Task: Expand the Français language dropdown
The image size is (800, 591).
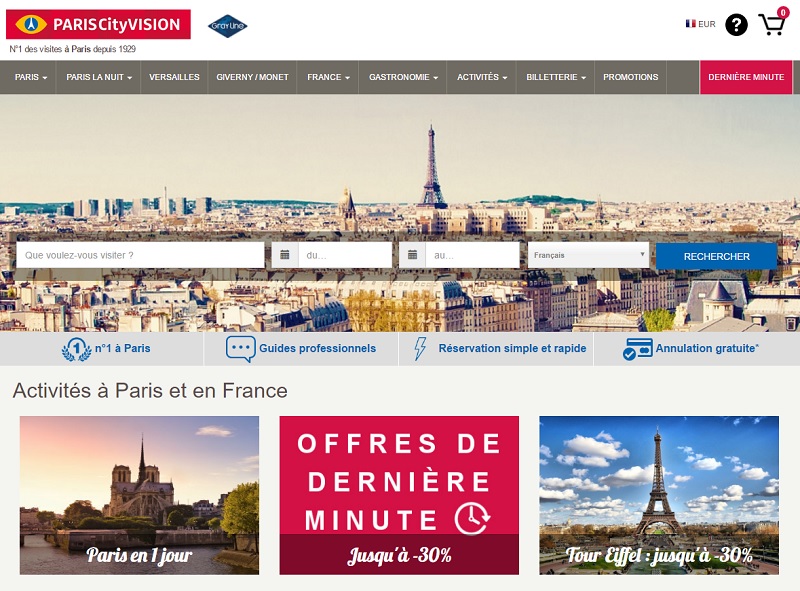Action: click(x=588, y=255)
